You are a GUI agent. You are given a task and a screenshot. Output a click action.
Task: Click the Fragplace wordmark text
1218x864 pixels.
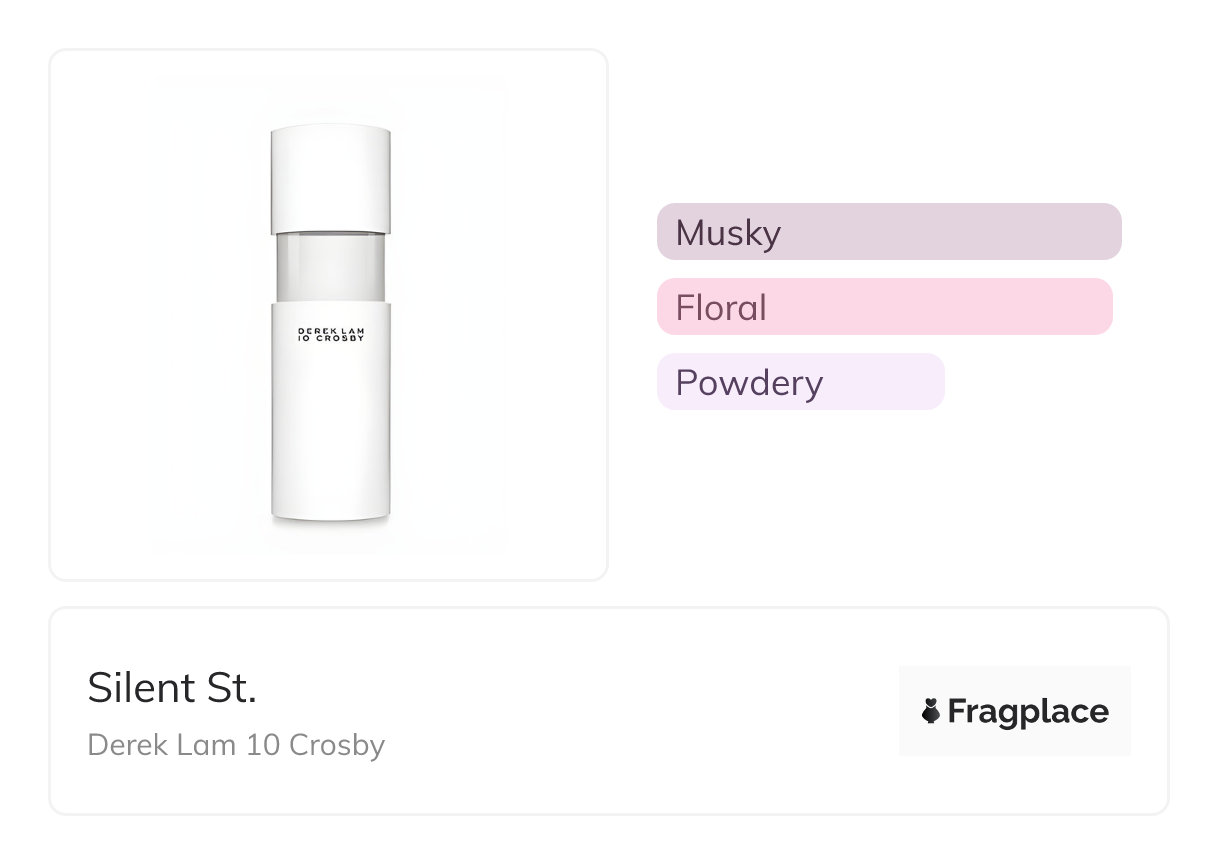click(1028, 712)
